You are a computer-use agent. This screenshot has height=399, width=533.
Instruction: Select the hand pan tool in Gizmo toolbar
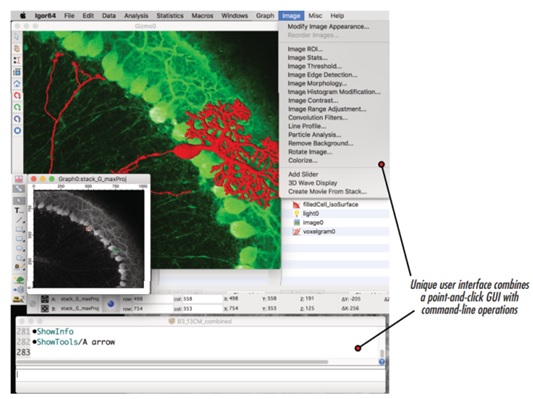17,48
